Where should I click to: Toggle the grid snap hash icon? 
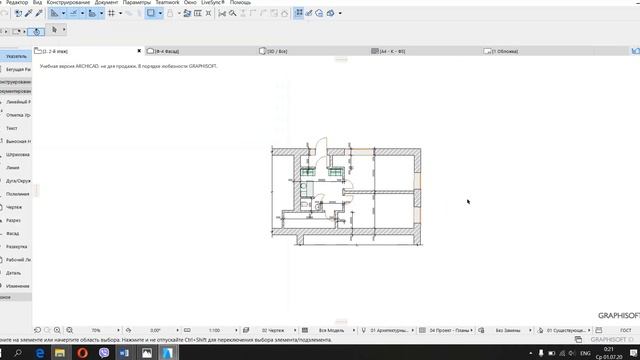click(111, 13)
